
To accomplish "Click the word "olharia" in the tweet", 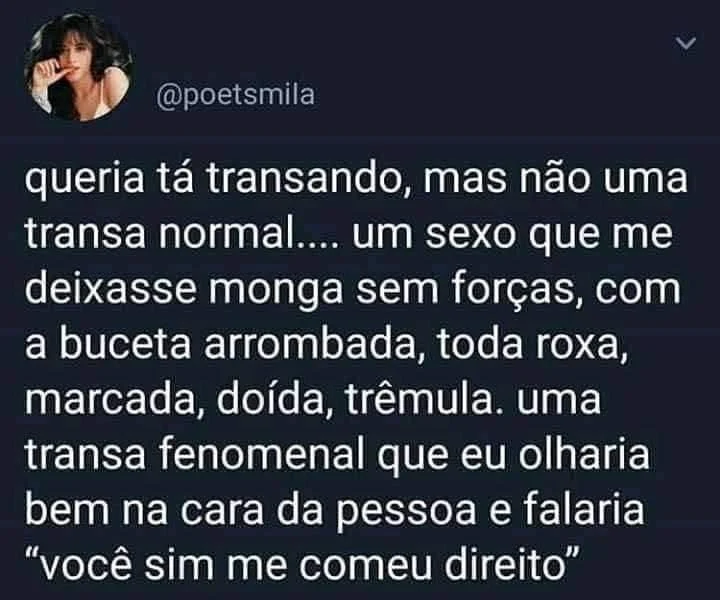I will point(585,454).
